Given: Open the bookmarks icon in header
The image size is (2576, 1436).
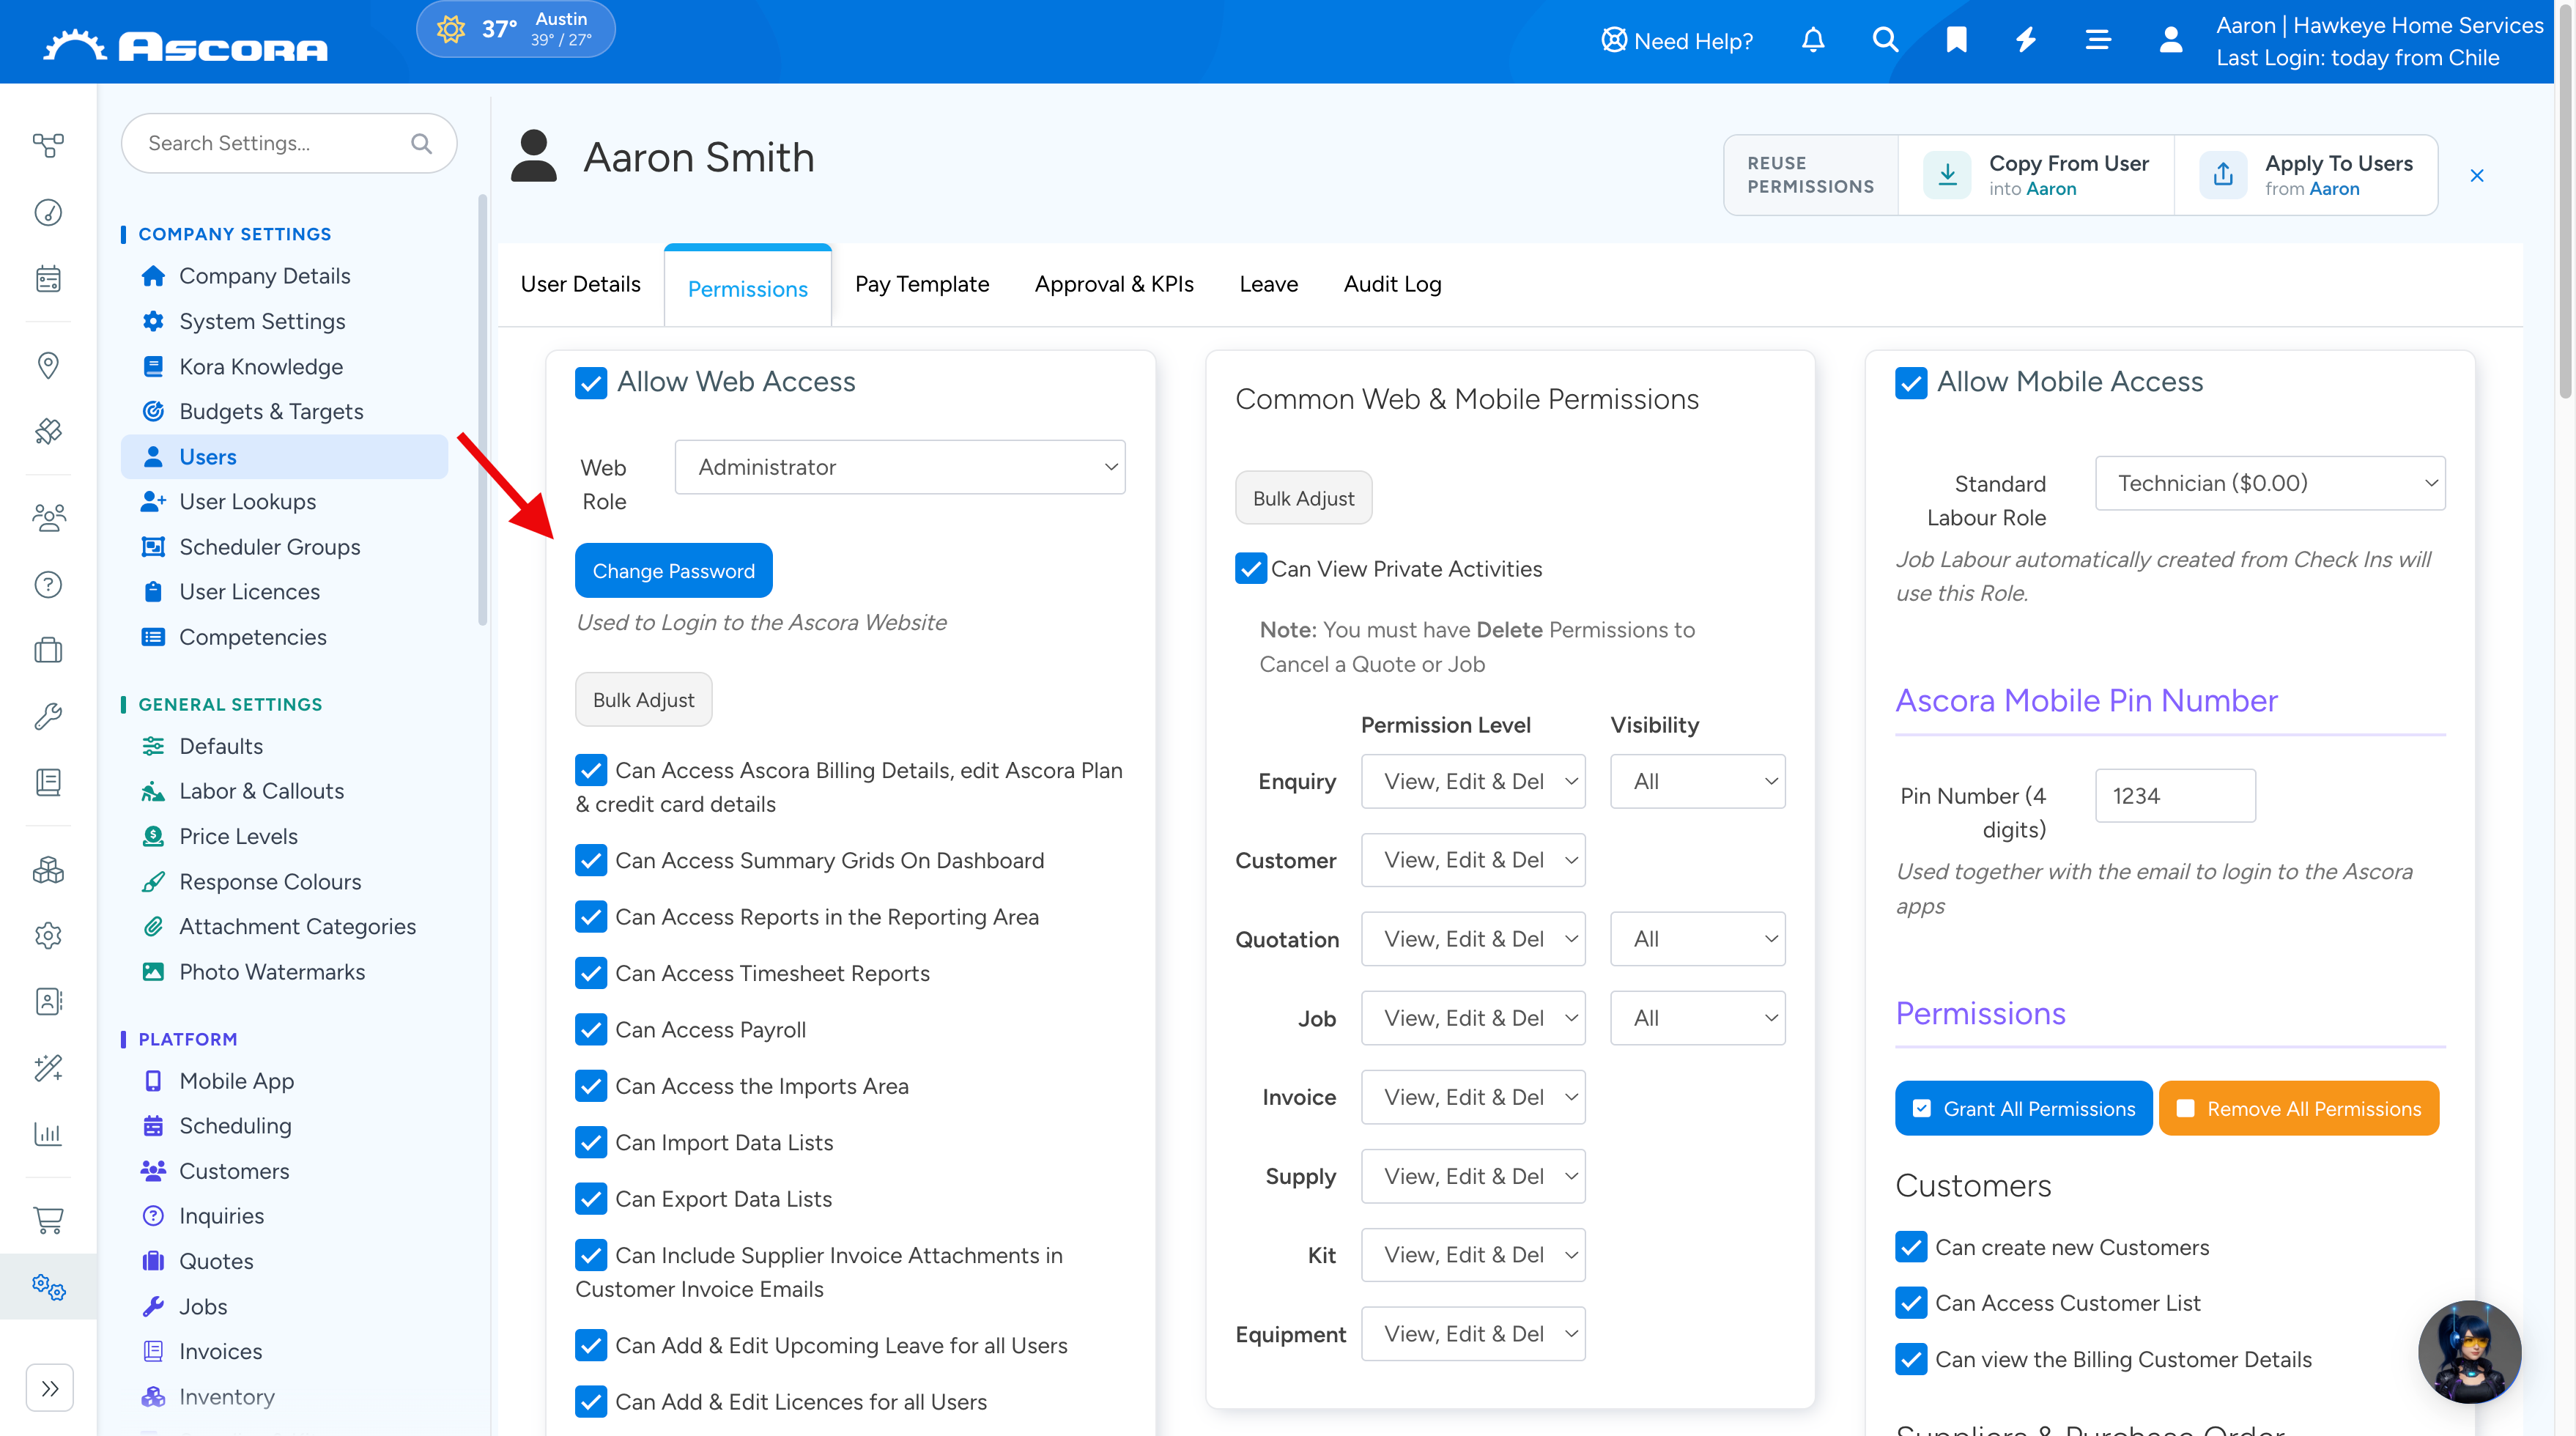Looking at the screenshot, I should [1957, 40].
